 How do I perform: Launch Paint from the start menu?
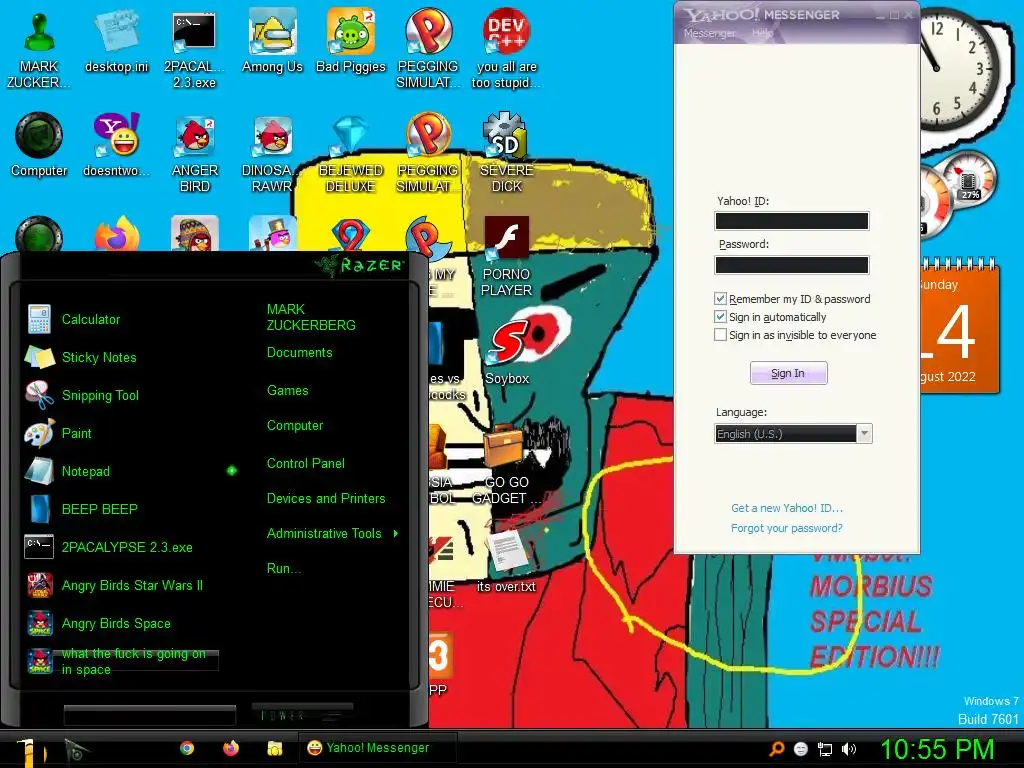point(76,433)
